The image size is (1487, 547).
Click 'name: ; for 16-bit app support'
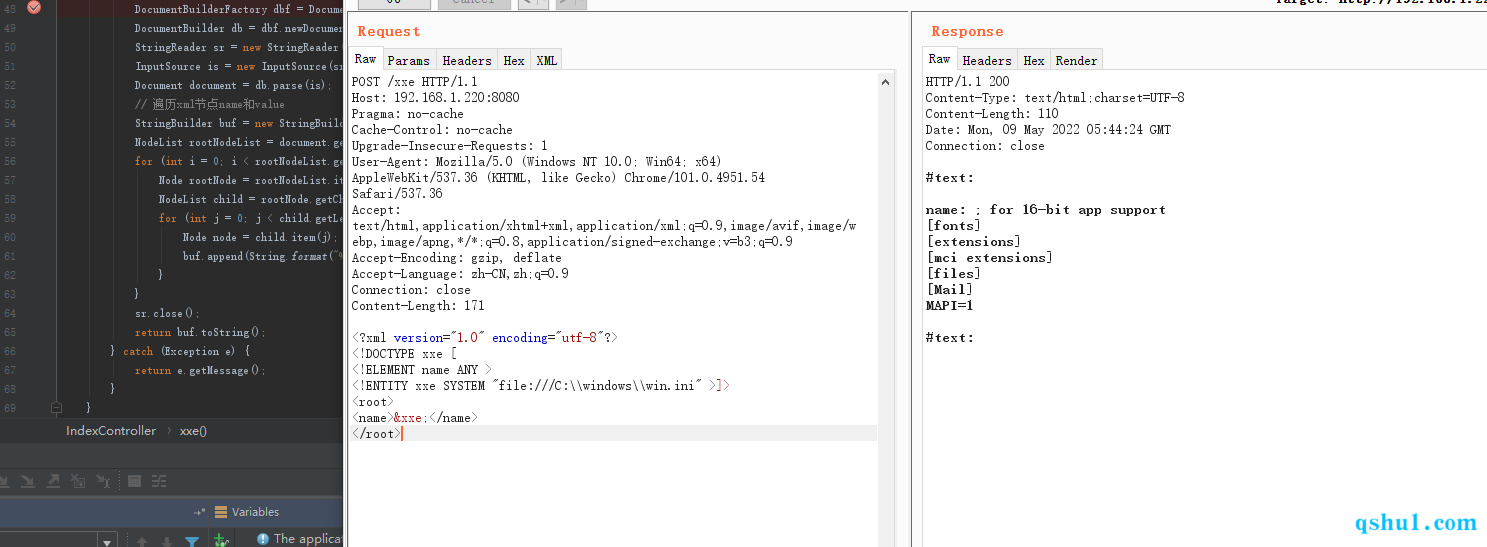tap(1045, 210)
